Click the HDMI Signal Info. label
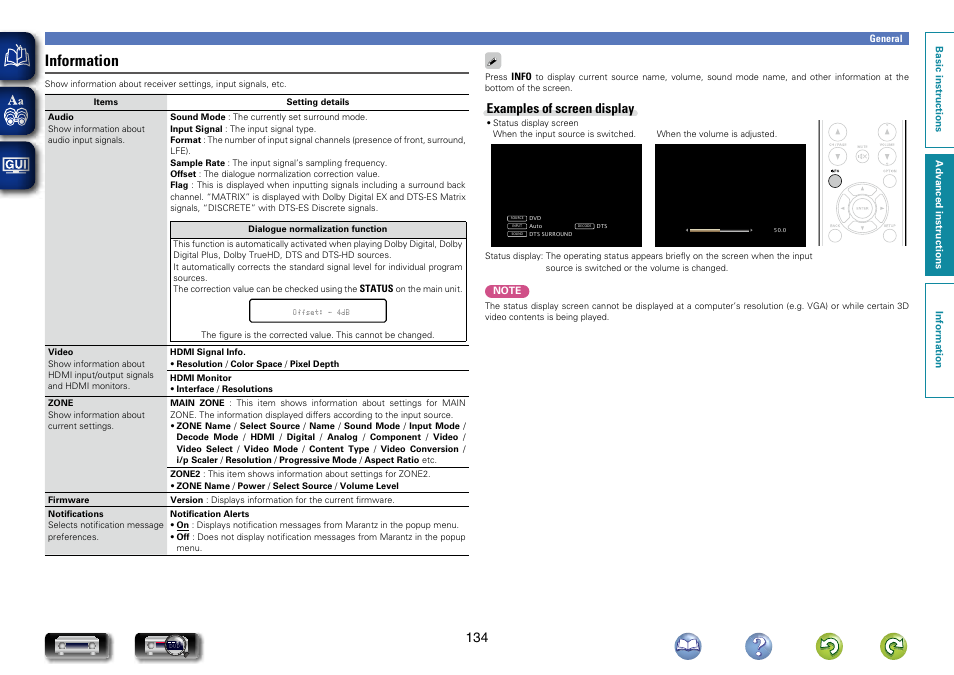The image size is (954, 675). [x=207, y=352]
